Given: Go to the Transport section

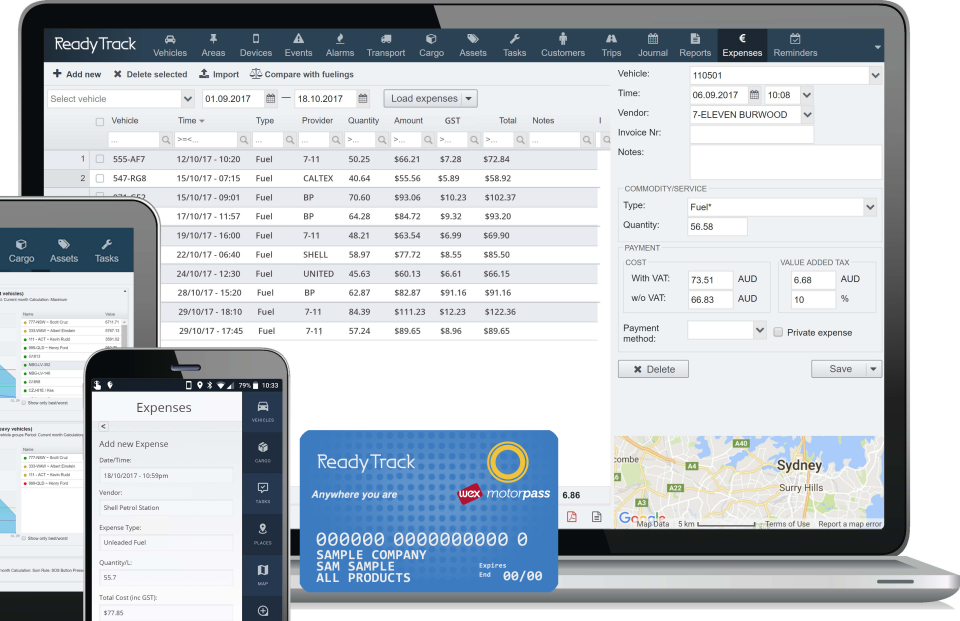Looking at the screenshot, I should 386,45.
